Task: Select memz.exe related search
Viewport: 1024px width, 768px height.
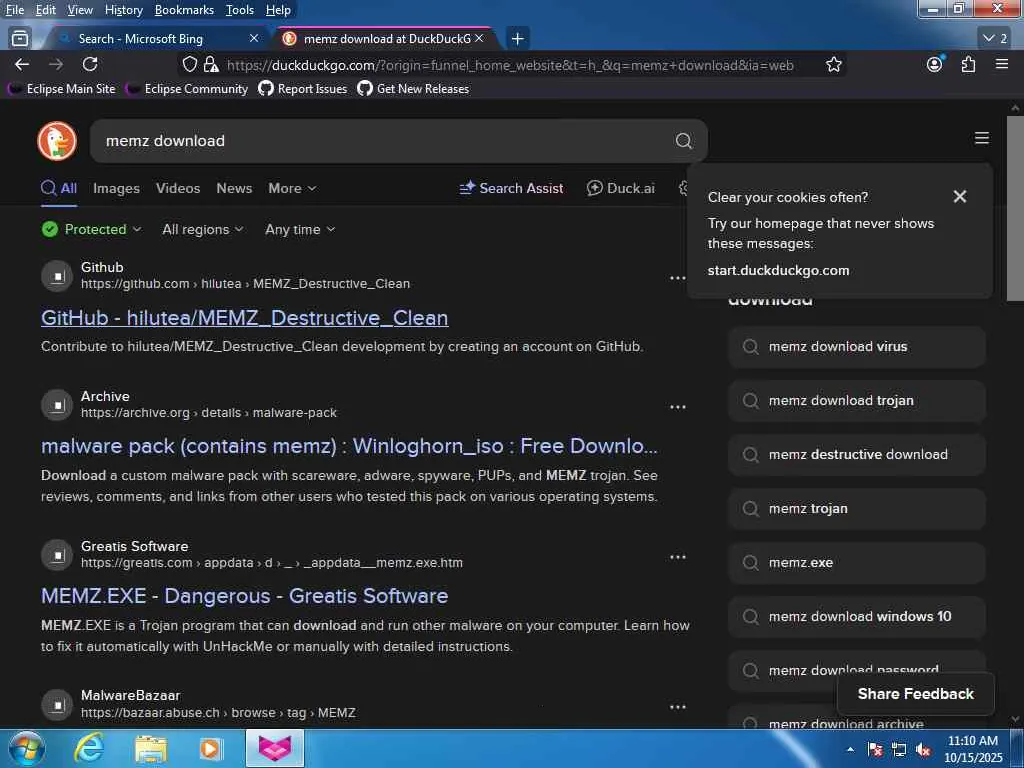Action: [x=857, y=562]
